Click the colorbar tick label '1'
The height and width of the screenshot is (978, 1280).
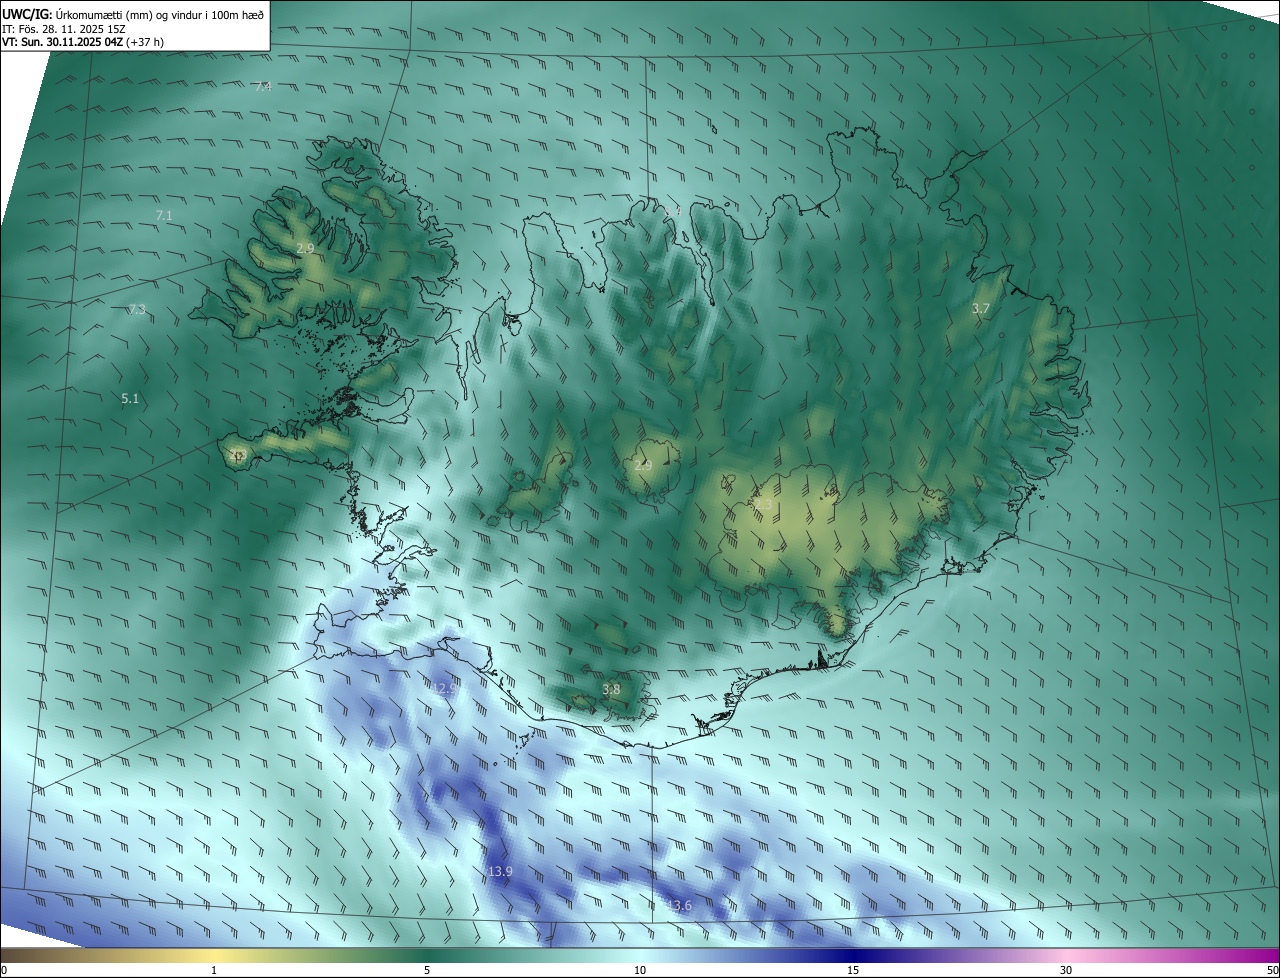point(214,970)
